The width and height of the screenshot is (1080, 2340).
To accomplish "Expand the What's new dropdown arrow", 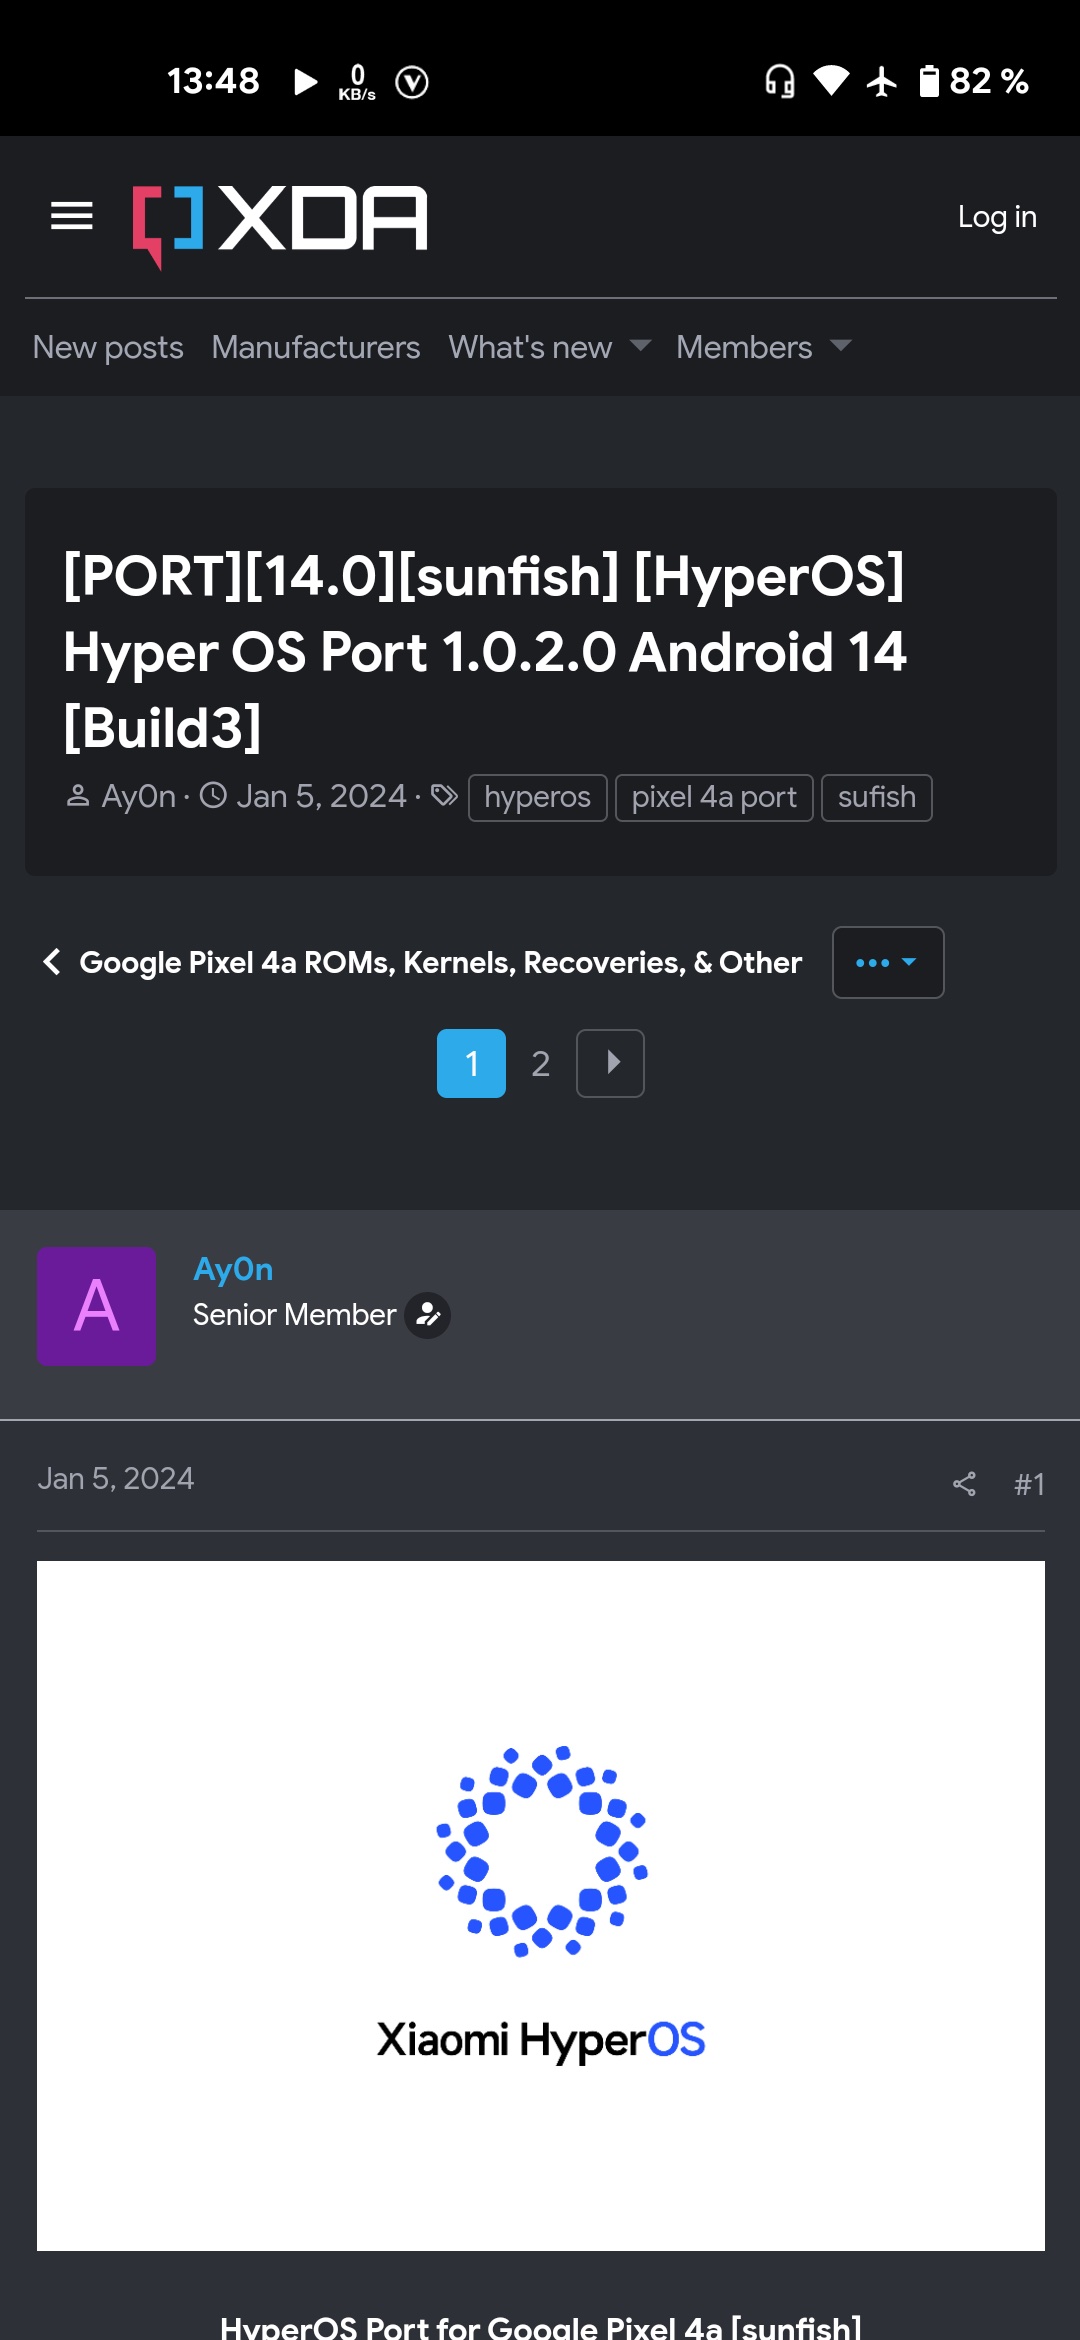I will 640,346.
